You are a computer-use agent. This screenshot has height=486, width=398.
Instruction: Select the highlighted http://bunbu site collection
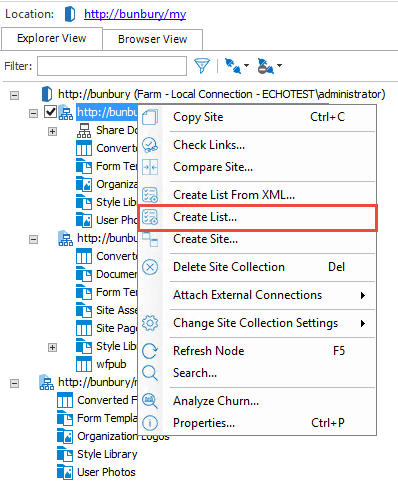coord(107,112)
